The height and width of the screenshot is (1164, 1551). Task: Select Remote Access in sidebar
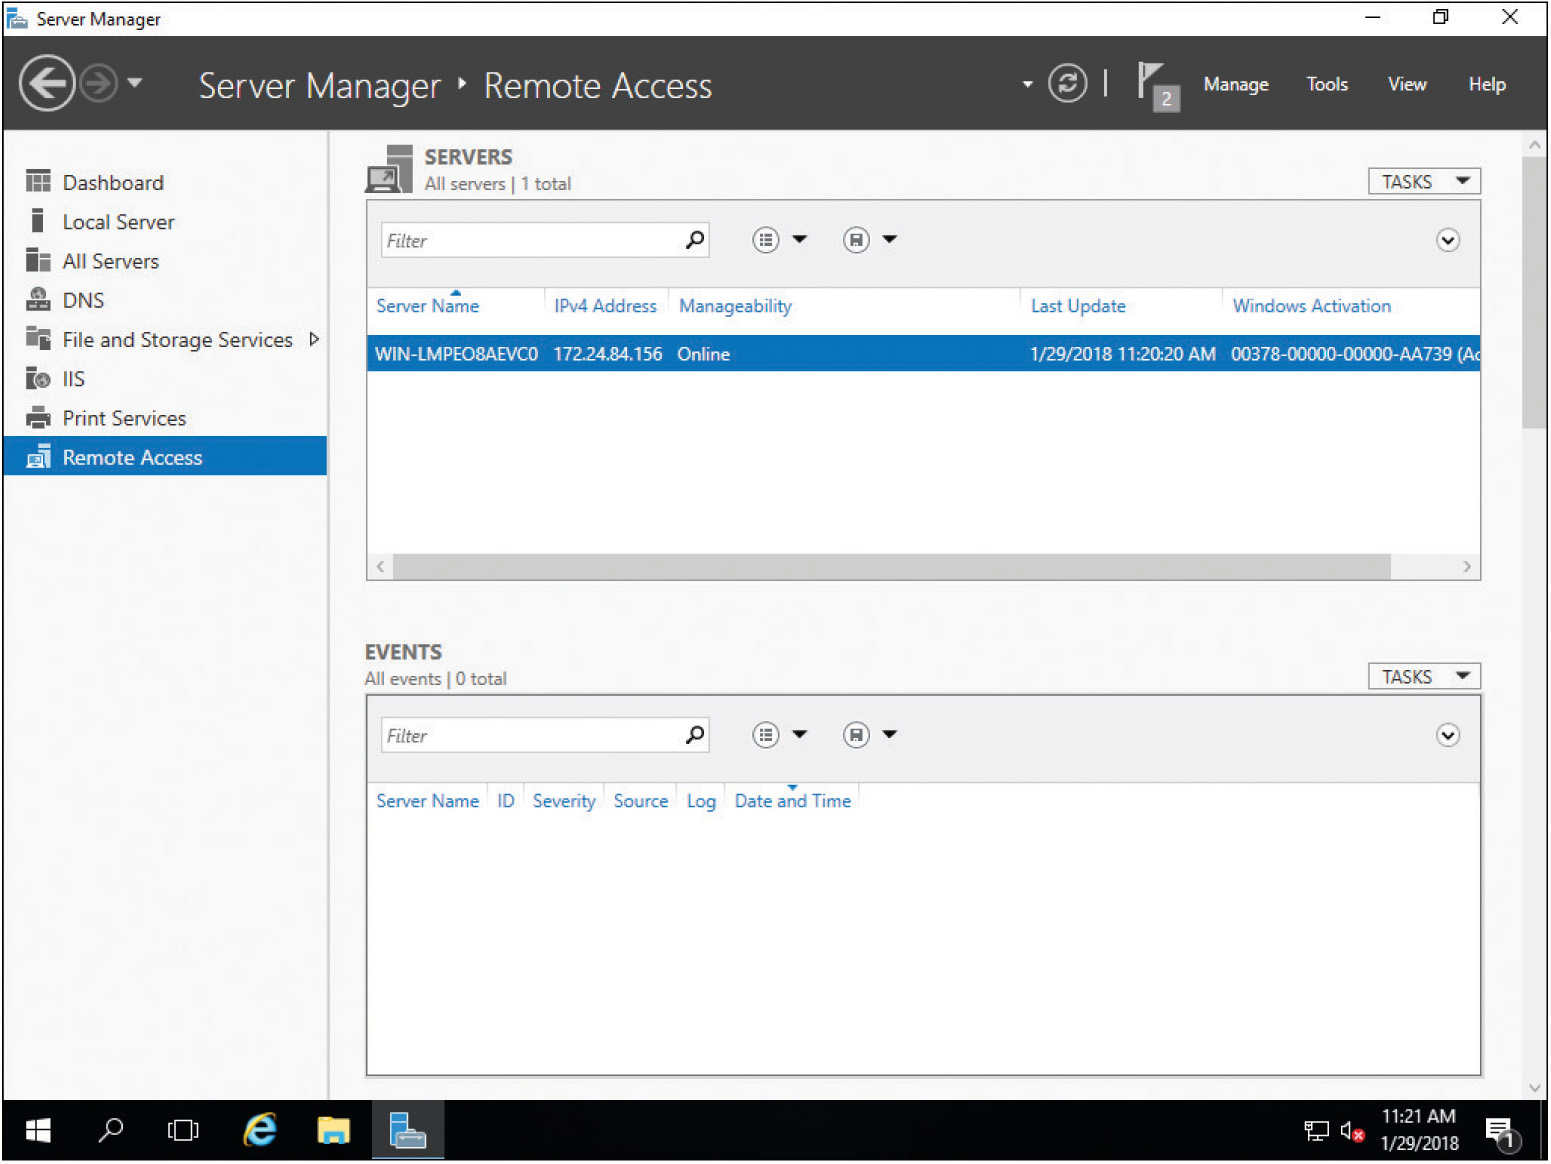coord(165,457)
